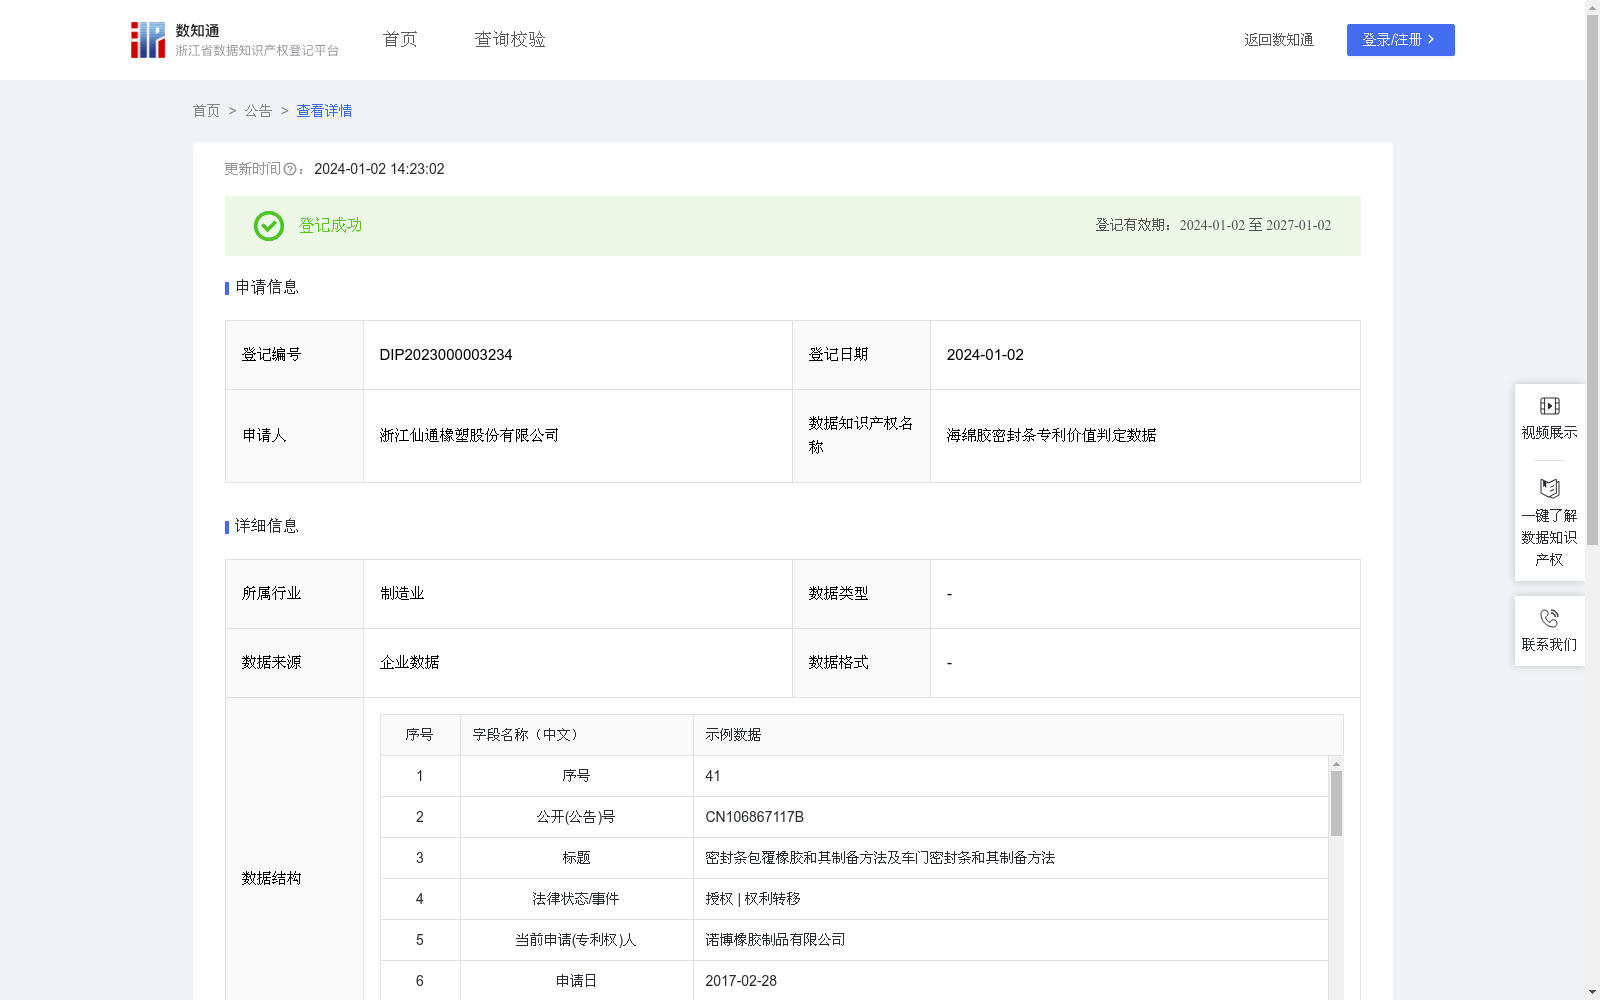Click the 公开(公告)号 field name
The height and width of the screenshot is (1000, 1600).
[576, 817]
